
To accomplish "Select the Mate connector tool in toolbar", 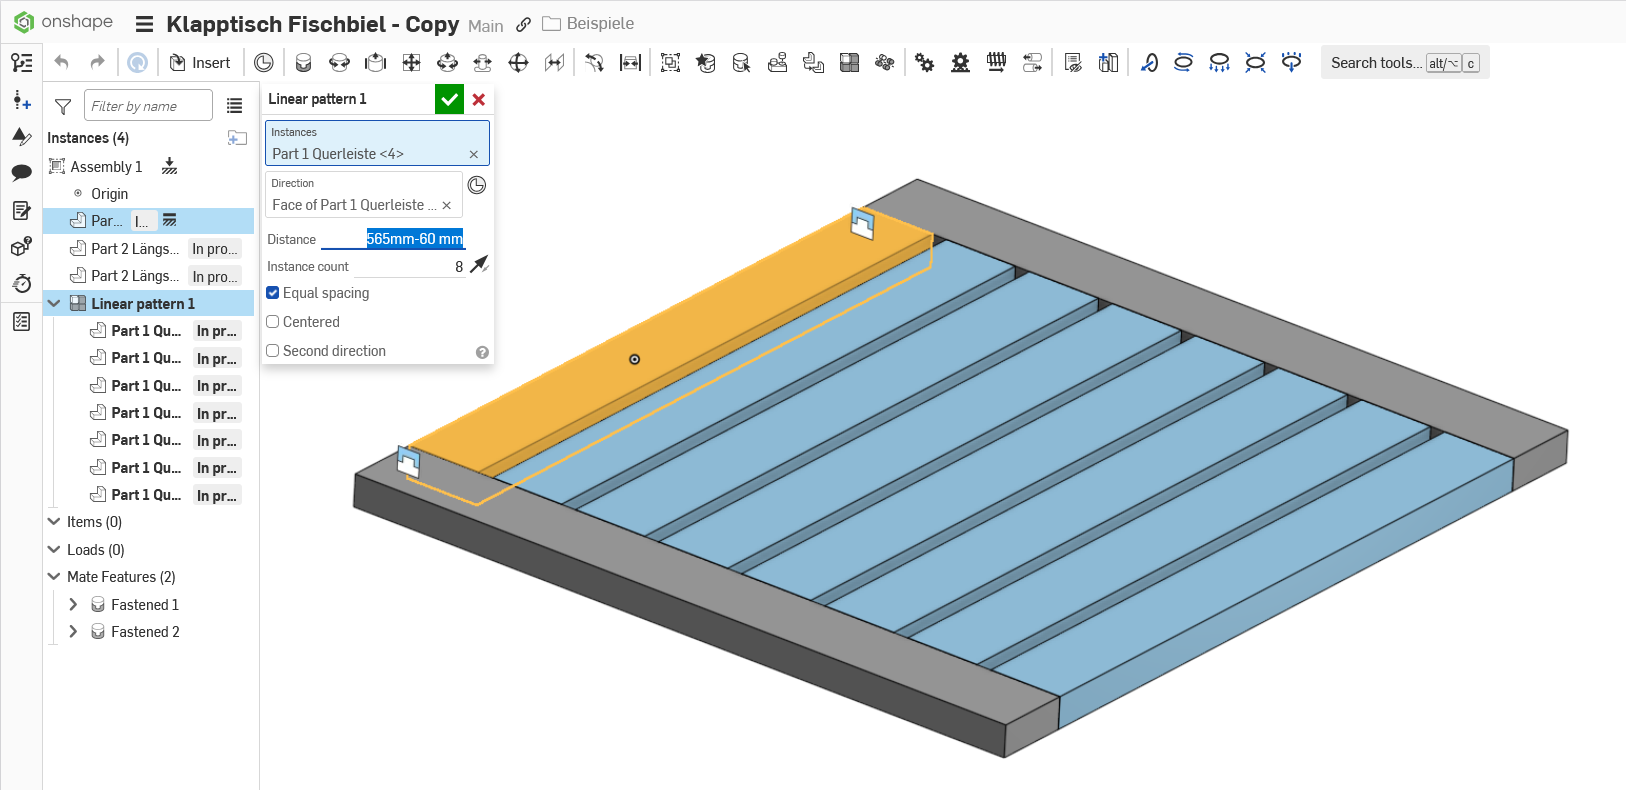I will 264,62.
